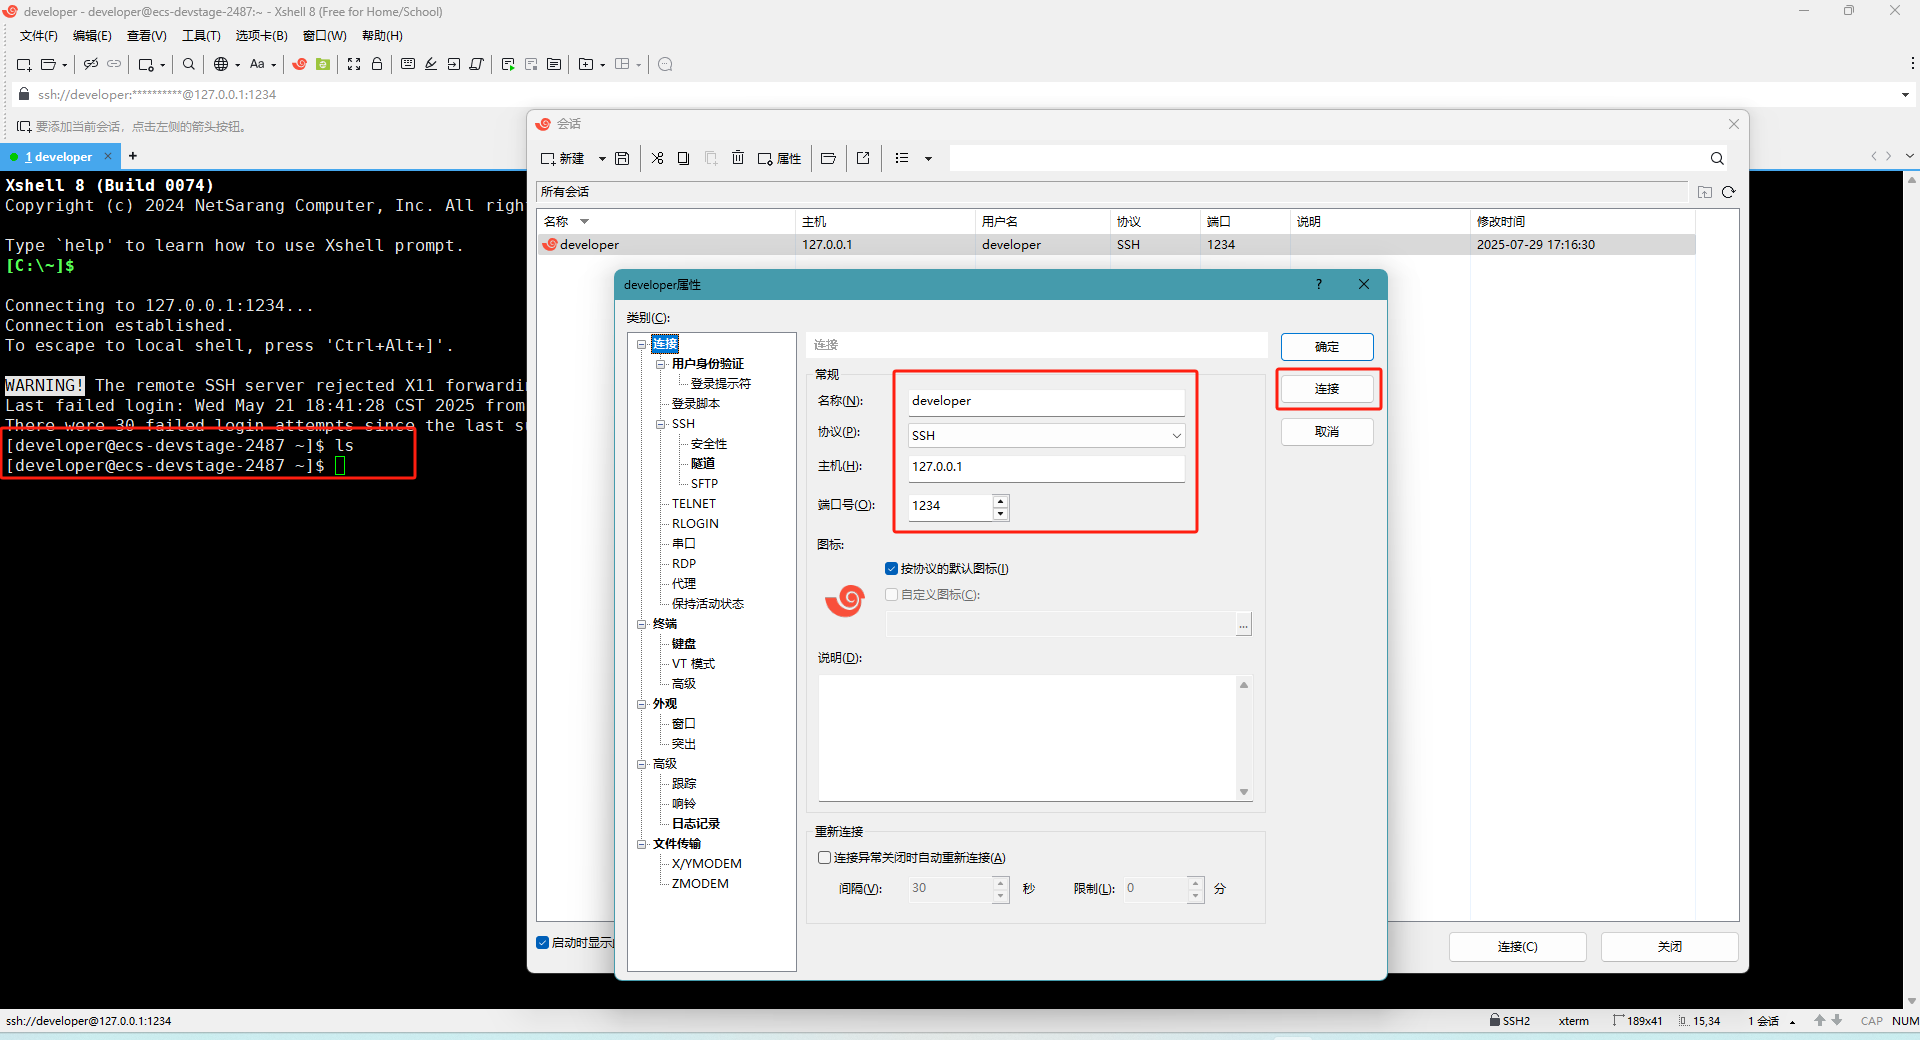The height and width of the screenshot is (1040, 1920).
Task: Toggle default protocol icon checkbox
Action: pyautogui.click(x=891, y=568)
